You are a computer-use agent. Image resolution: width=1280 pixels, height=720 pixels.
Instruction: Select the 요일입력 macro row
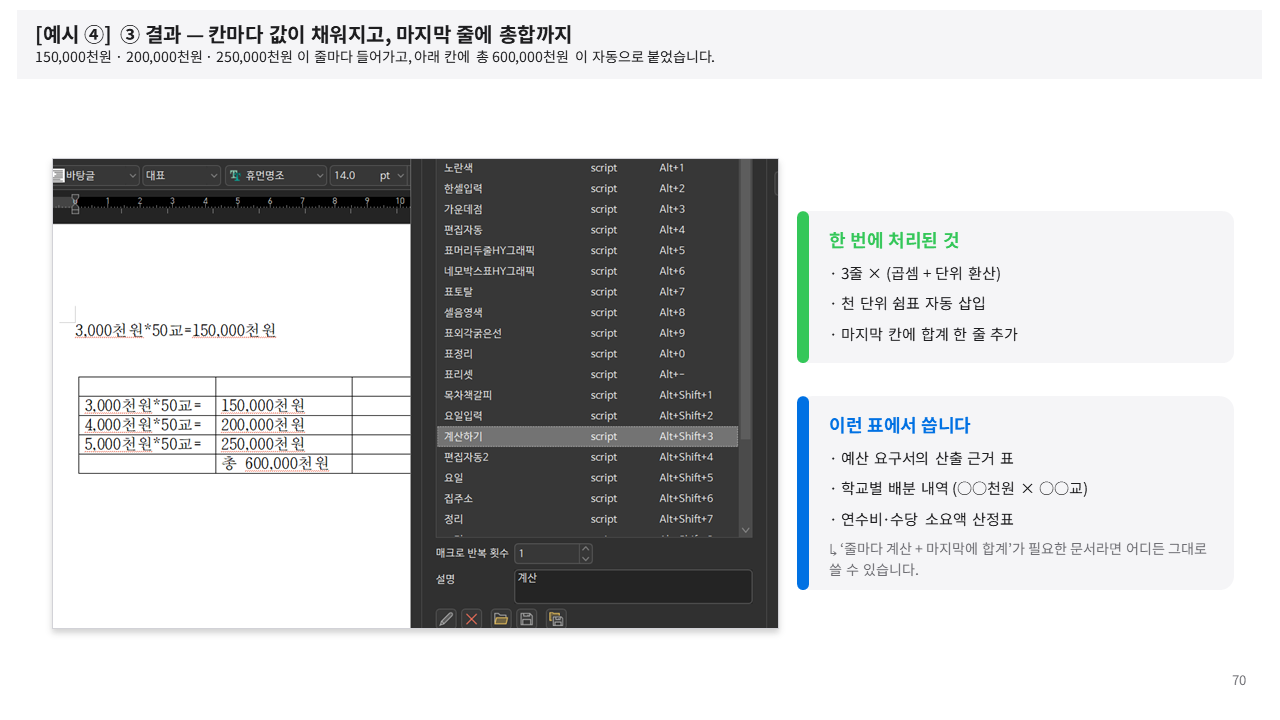pyautogui.click(x=587, y=416)
